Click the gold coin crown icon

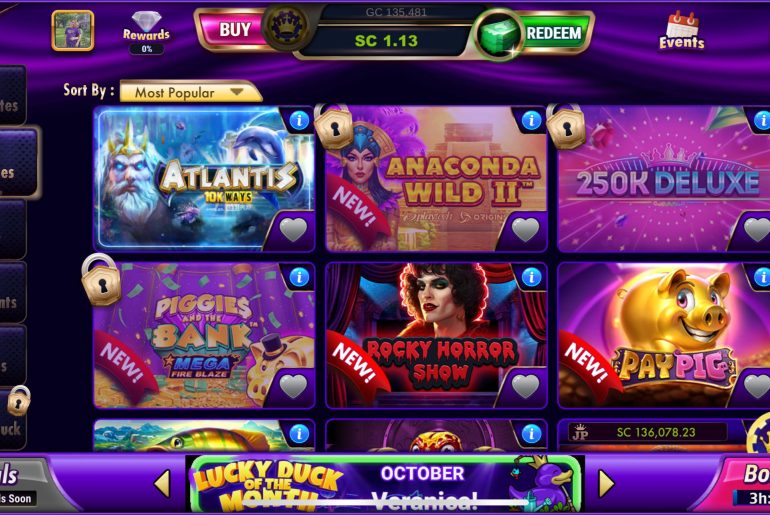(x=286, y=26)
